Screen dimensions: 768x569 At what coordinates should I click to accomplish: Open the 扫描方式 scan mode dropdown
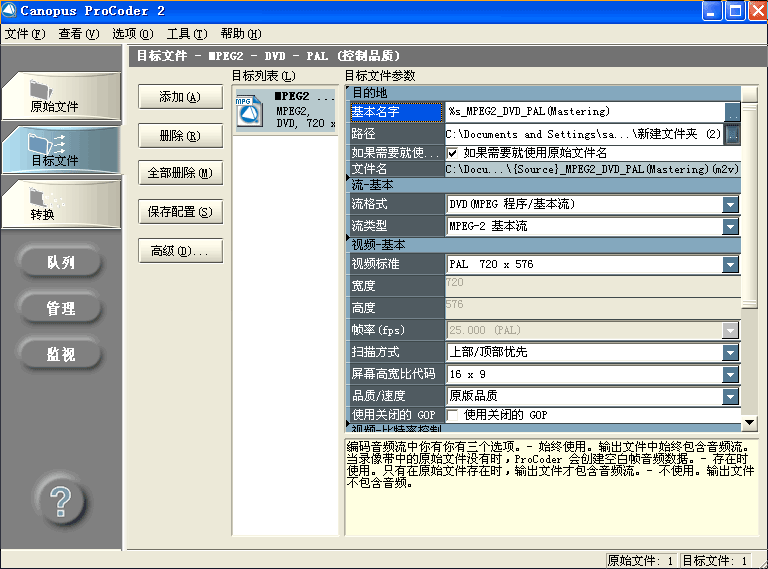[x=730, y=352]
